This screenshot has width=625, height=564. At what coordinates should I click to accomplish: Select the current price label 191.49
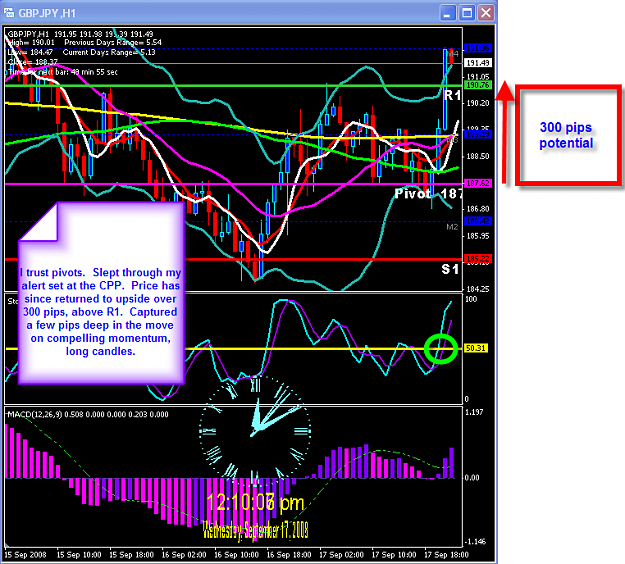point(478,63)
